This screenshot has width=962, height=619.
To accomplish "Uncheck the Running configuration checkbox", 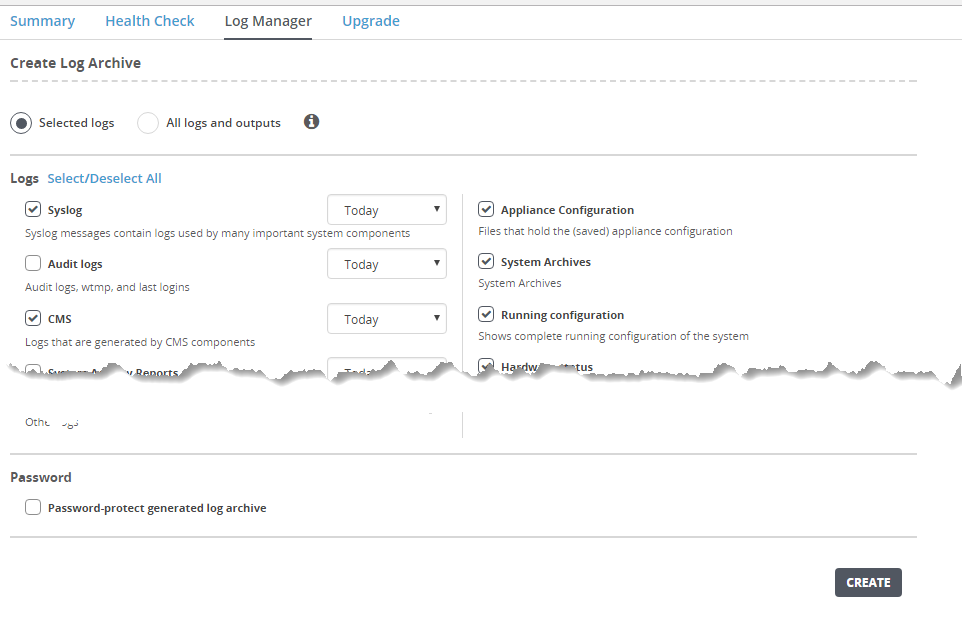I will [x=486, y=314].
